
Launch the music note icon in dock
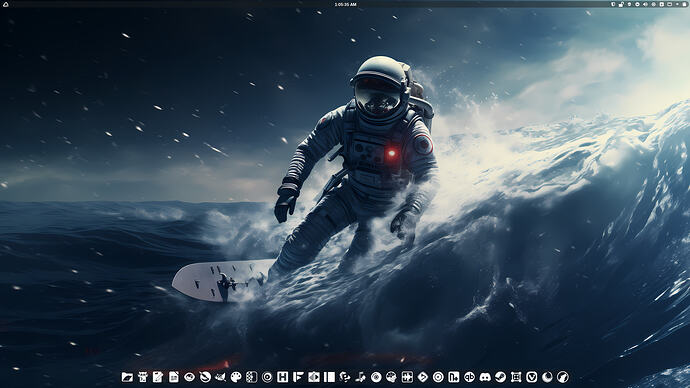click(360, 377)
